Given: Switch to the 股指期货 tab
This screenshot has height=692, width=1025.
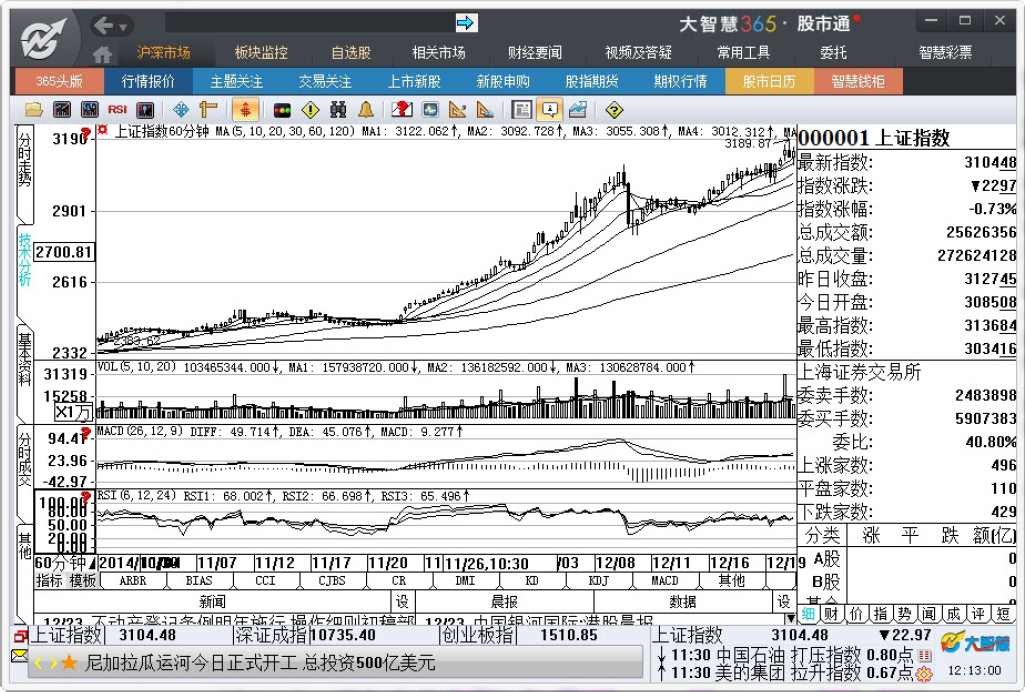Looking at the screenshot, I should pyautogui.click(x=592, y=82).
